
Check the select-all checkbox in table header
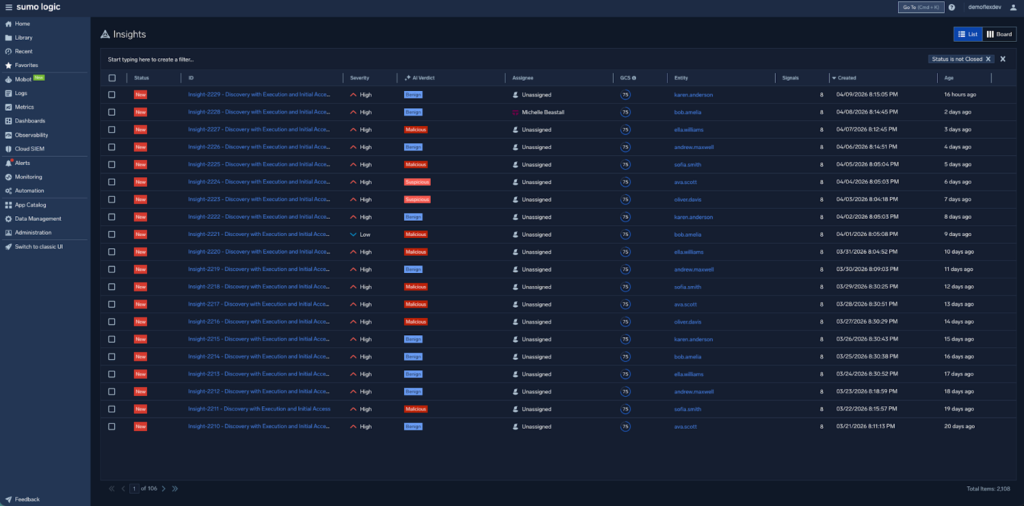pos(112,77)
